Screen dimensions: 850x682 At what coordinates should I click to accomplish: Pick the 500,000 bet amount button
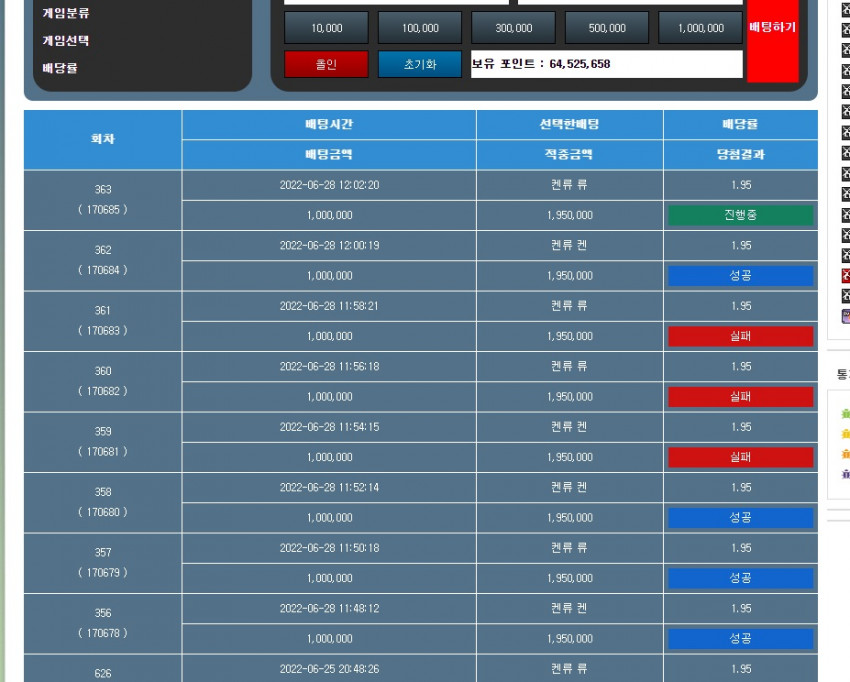[607, 28]
